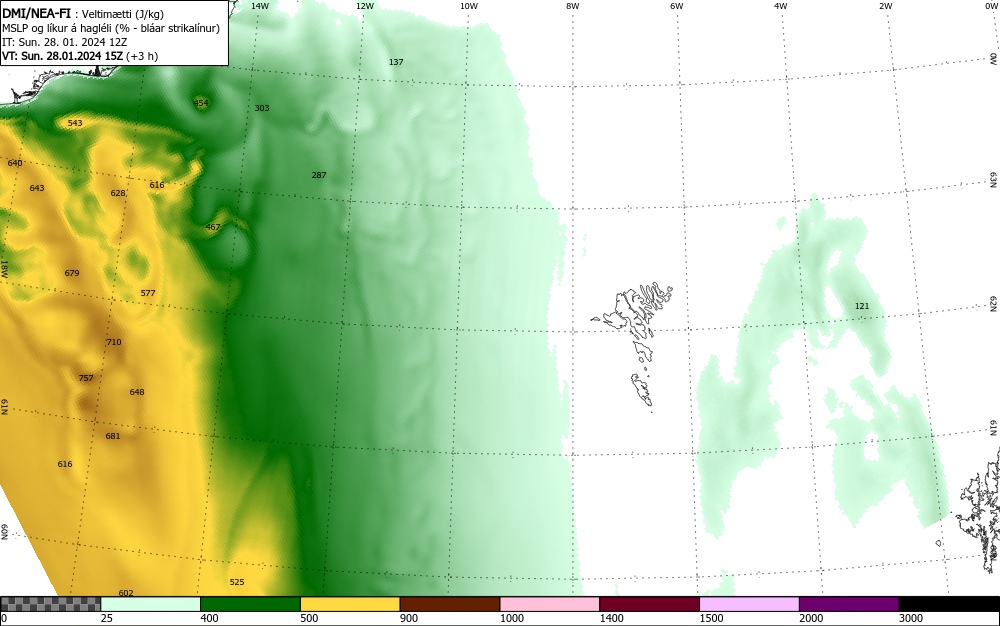Click the 2W longitude label
Screen dimensions: 1000x626
pos(885,6)
